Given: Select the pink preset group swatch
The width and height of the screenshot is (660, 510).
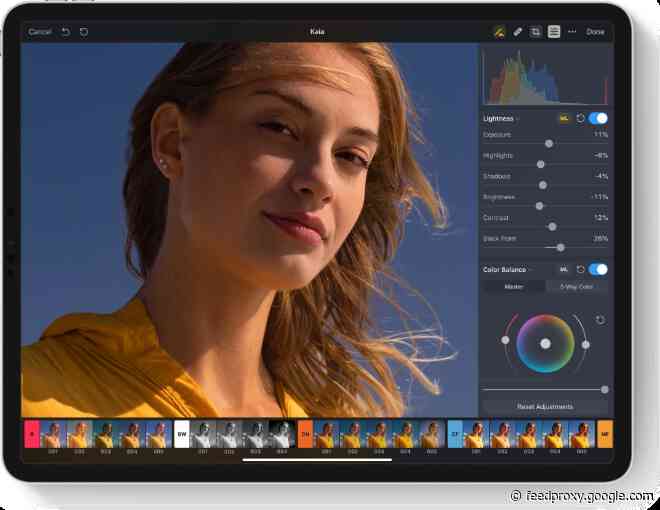Looking at the screenshot, I should (x=32, y=434).
